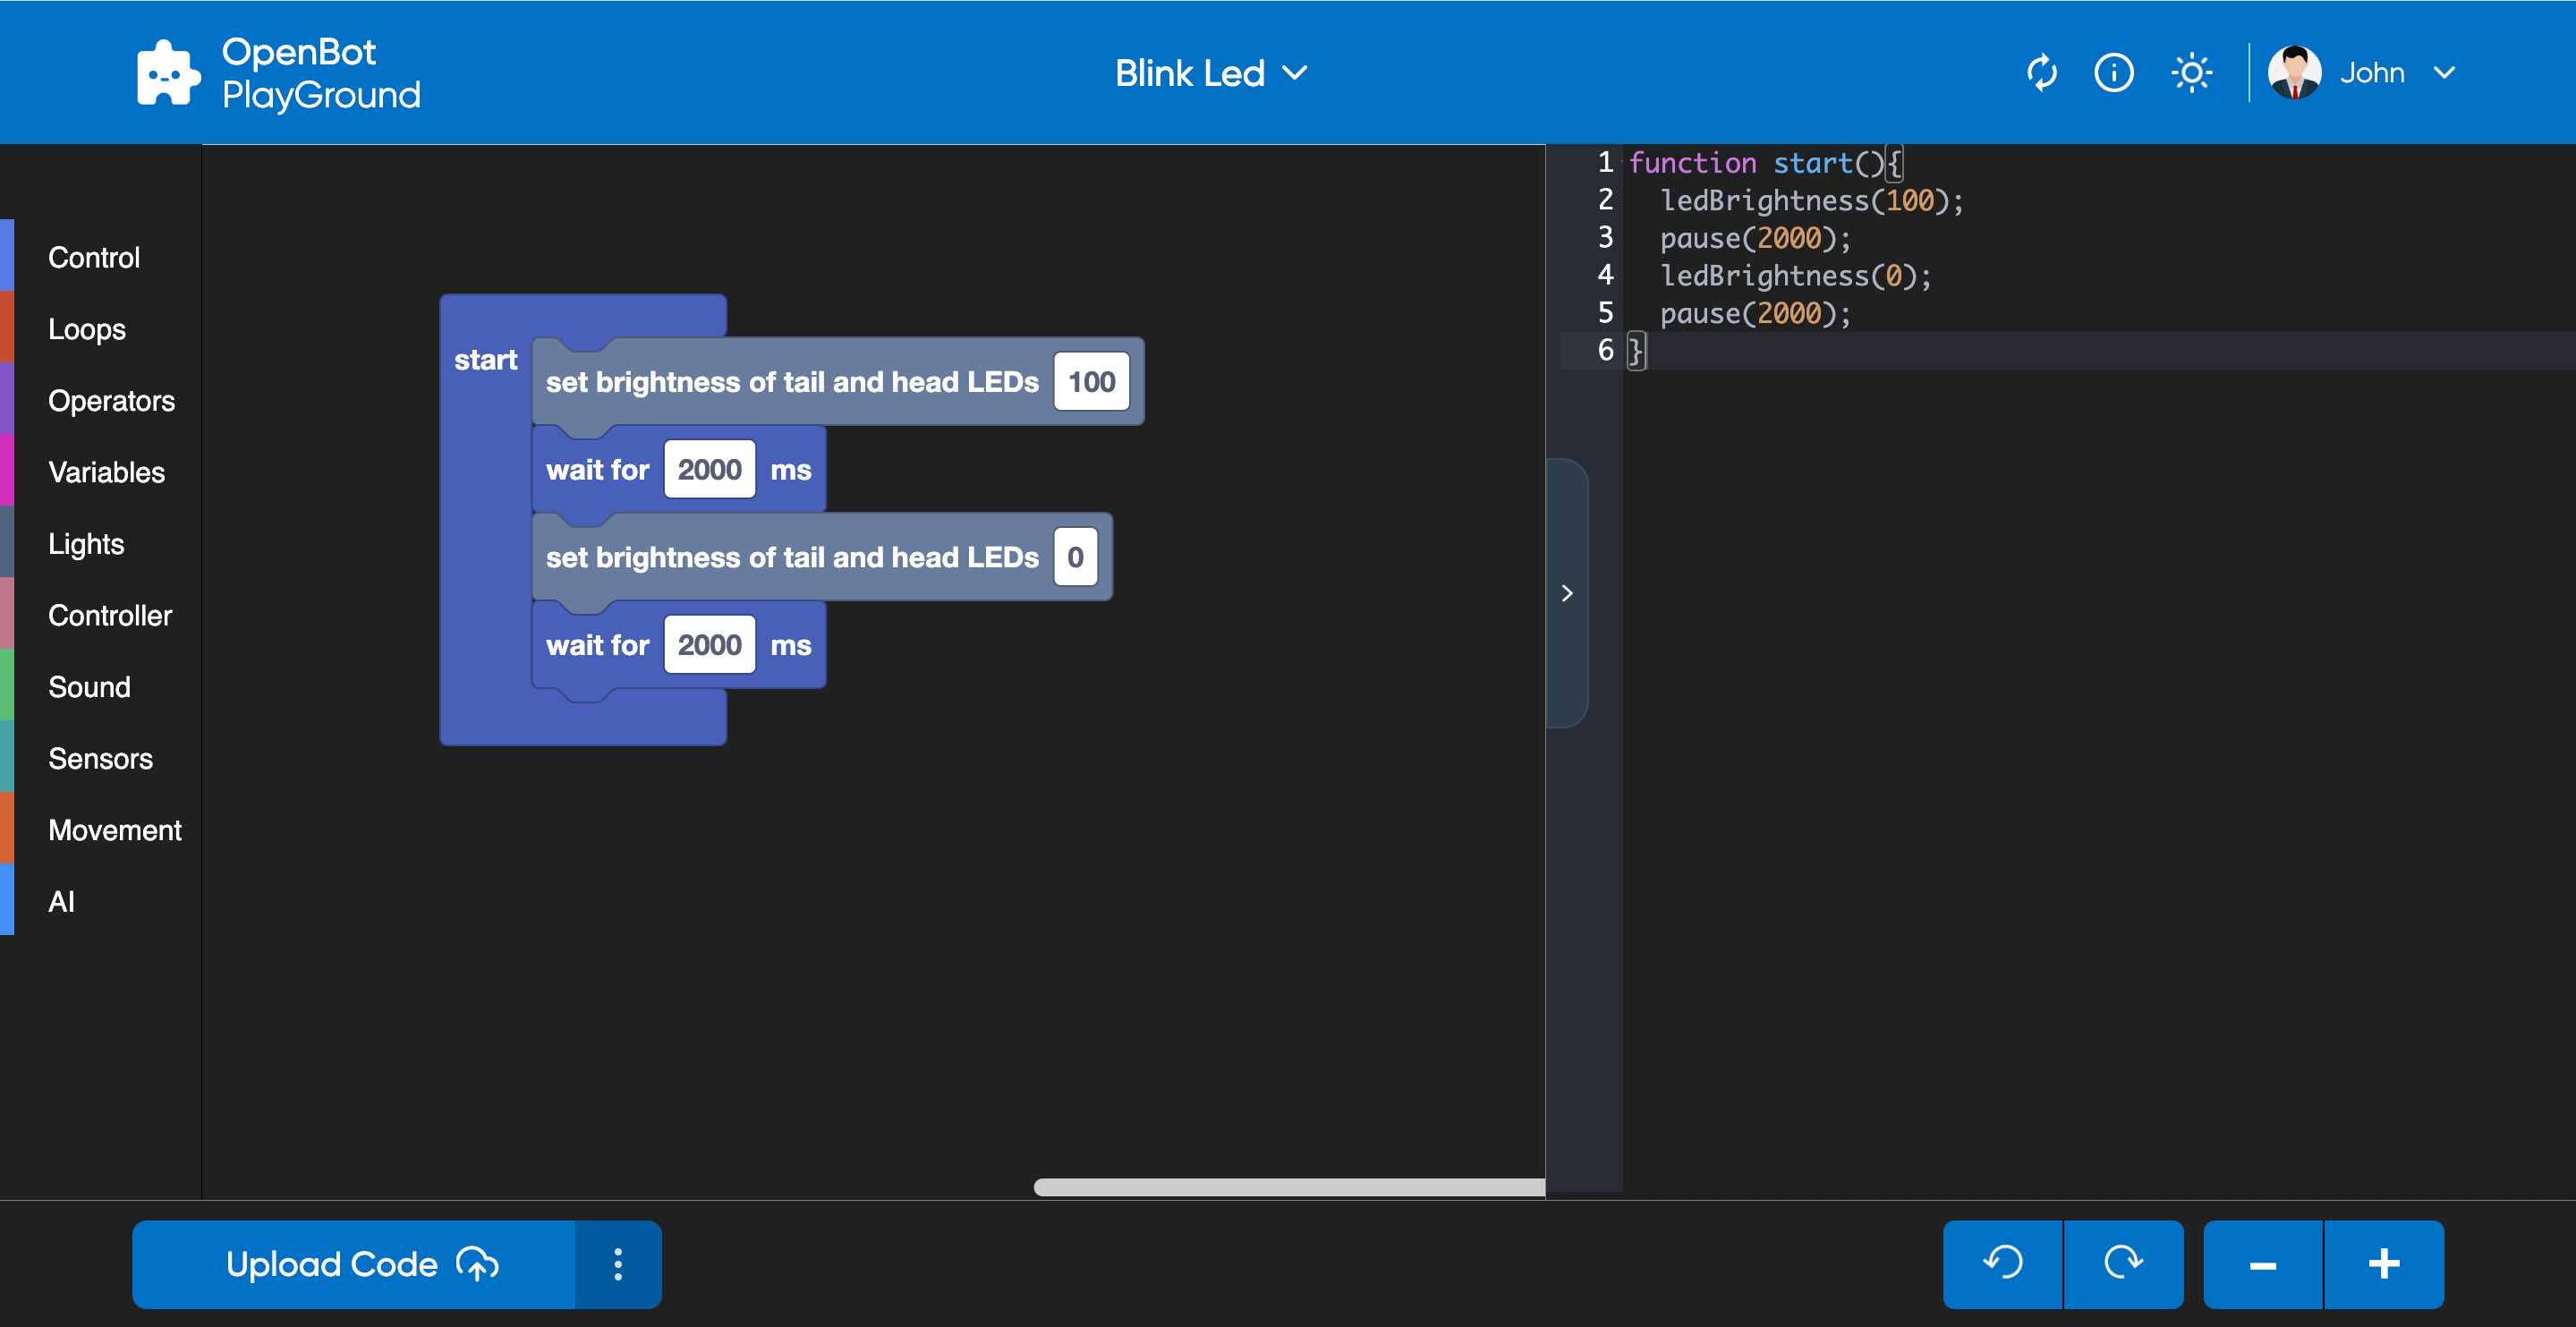Click code line 5 'pause(2000);'
Viewport: 2576px width, 1327px height.
1755,314
